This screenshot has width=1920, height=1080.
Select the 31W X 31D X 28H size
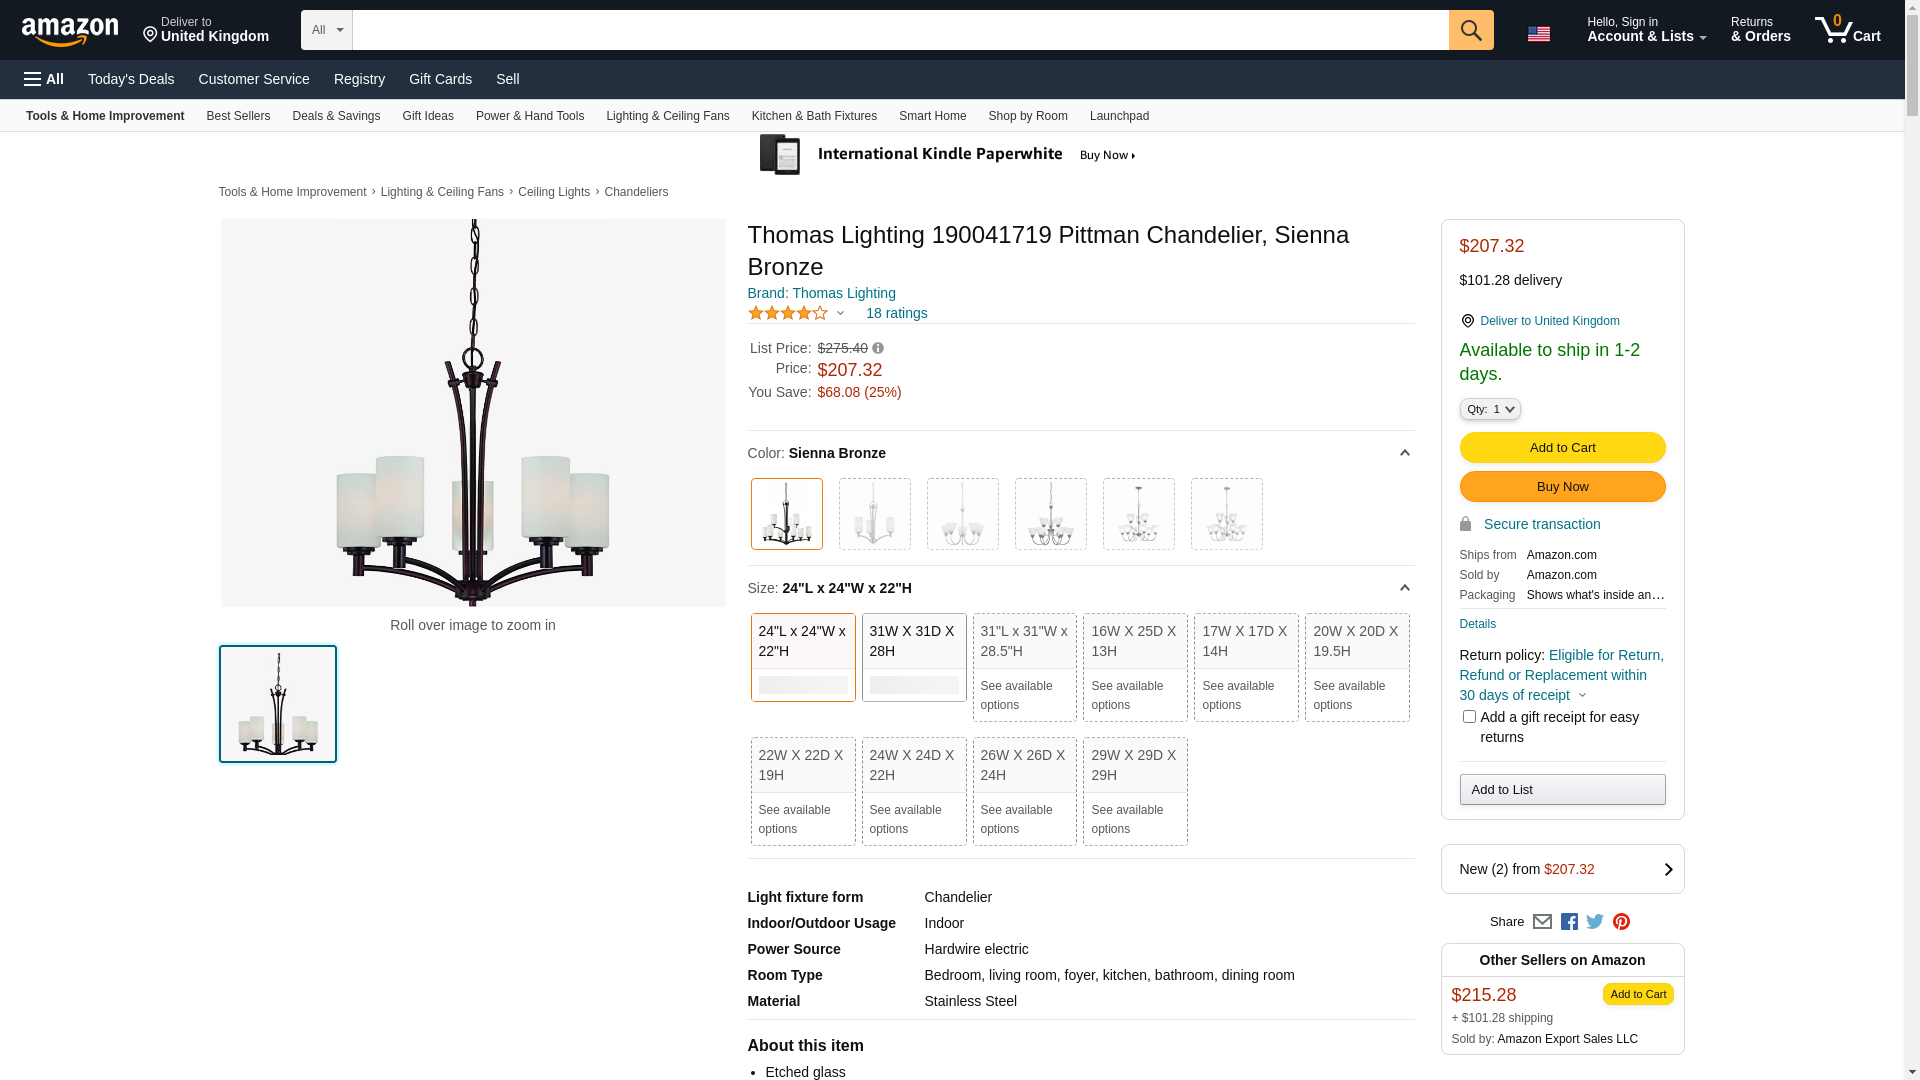point(914,657)
